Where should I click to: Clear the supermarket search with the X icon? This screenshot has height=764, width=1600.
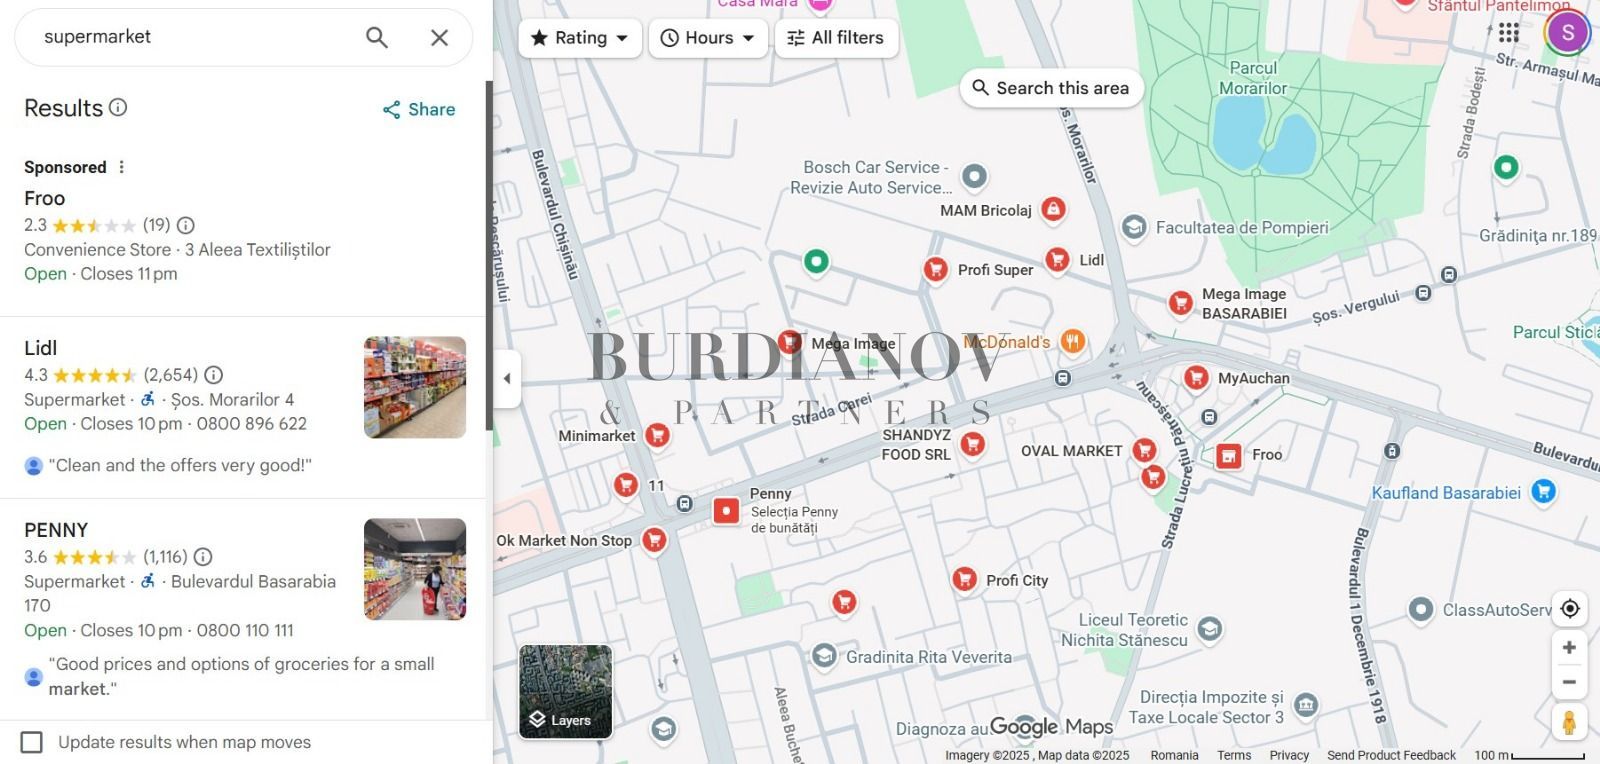pyautogui.click(x=439, y=37)
